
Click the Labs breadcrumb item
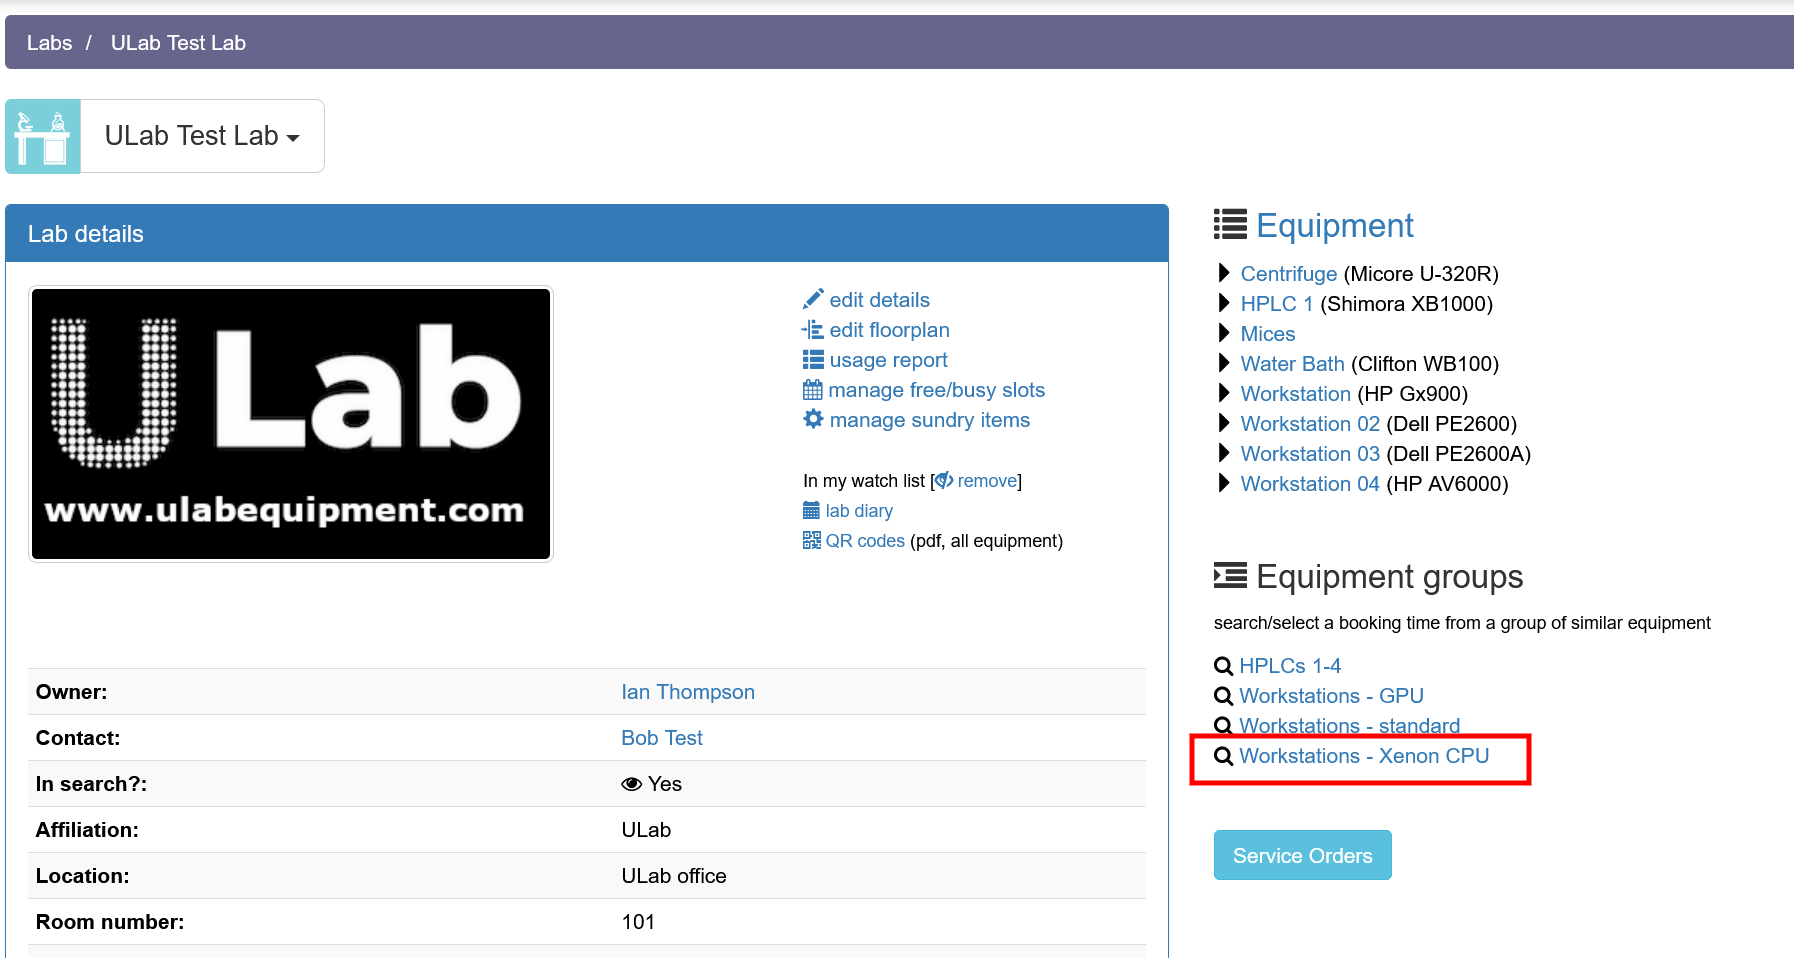click(x=49, y=42)
